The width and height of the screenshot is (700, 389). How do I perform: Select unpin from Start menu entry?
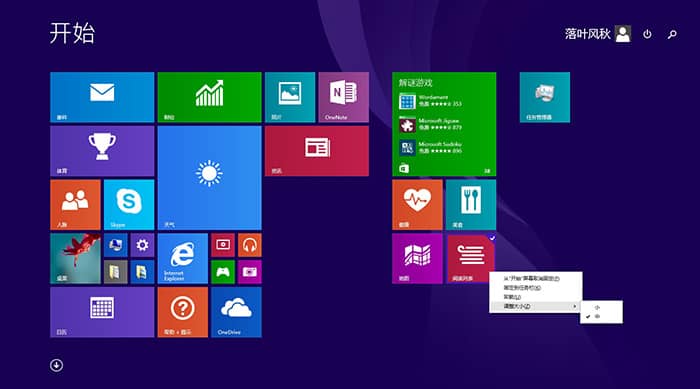pyautogui.click(x=536, y=278)
